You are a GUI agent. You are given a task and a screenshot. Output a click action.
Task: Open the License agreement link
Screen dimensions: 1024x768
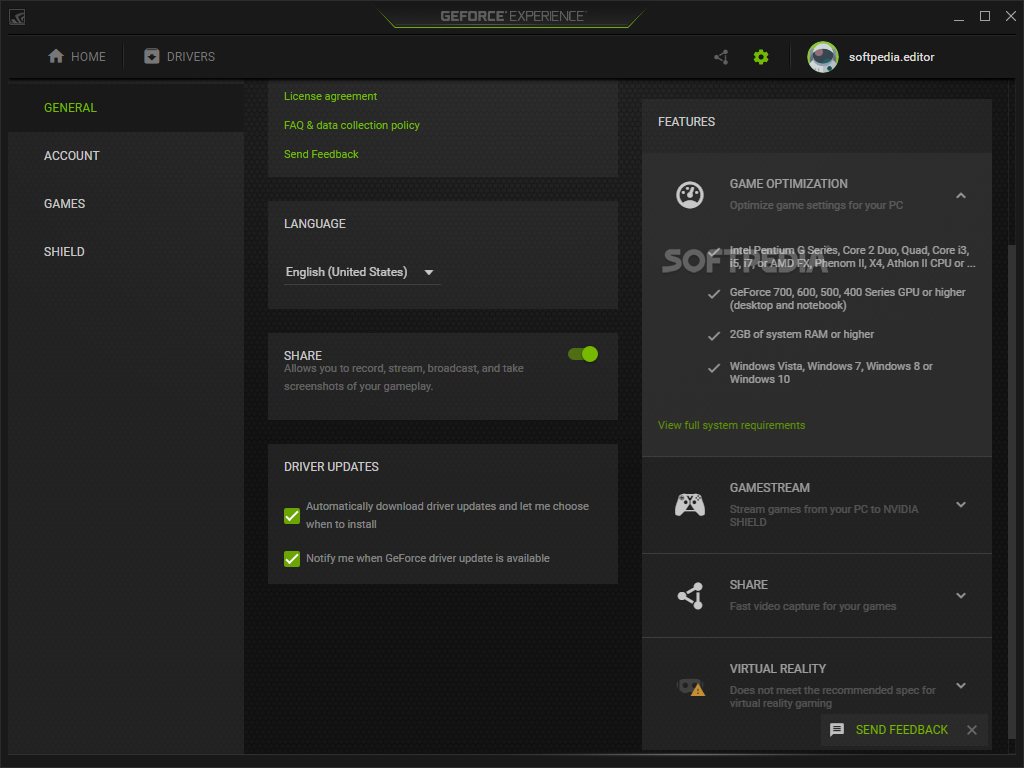click(x=330, y=96)
